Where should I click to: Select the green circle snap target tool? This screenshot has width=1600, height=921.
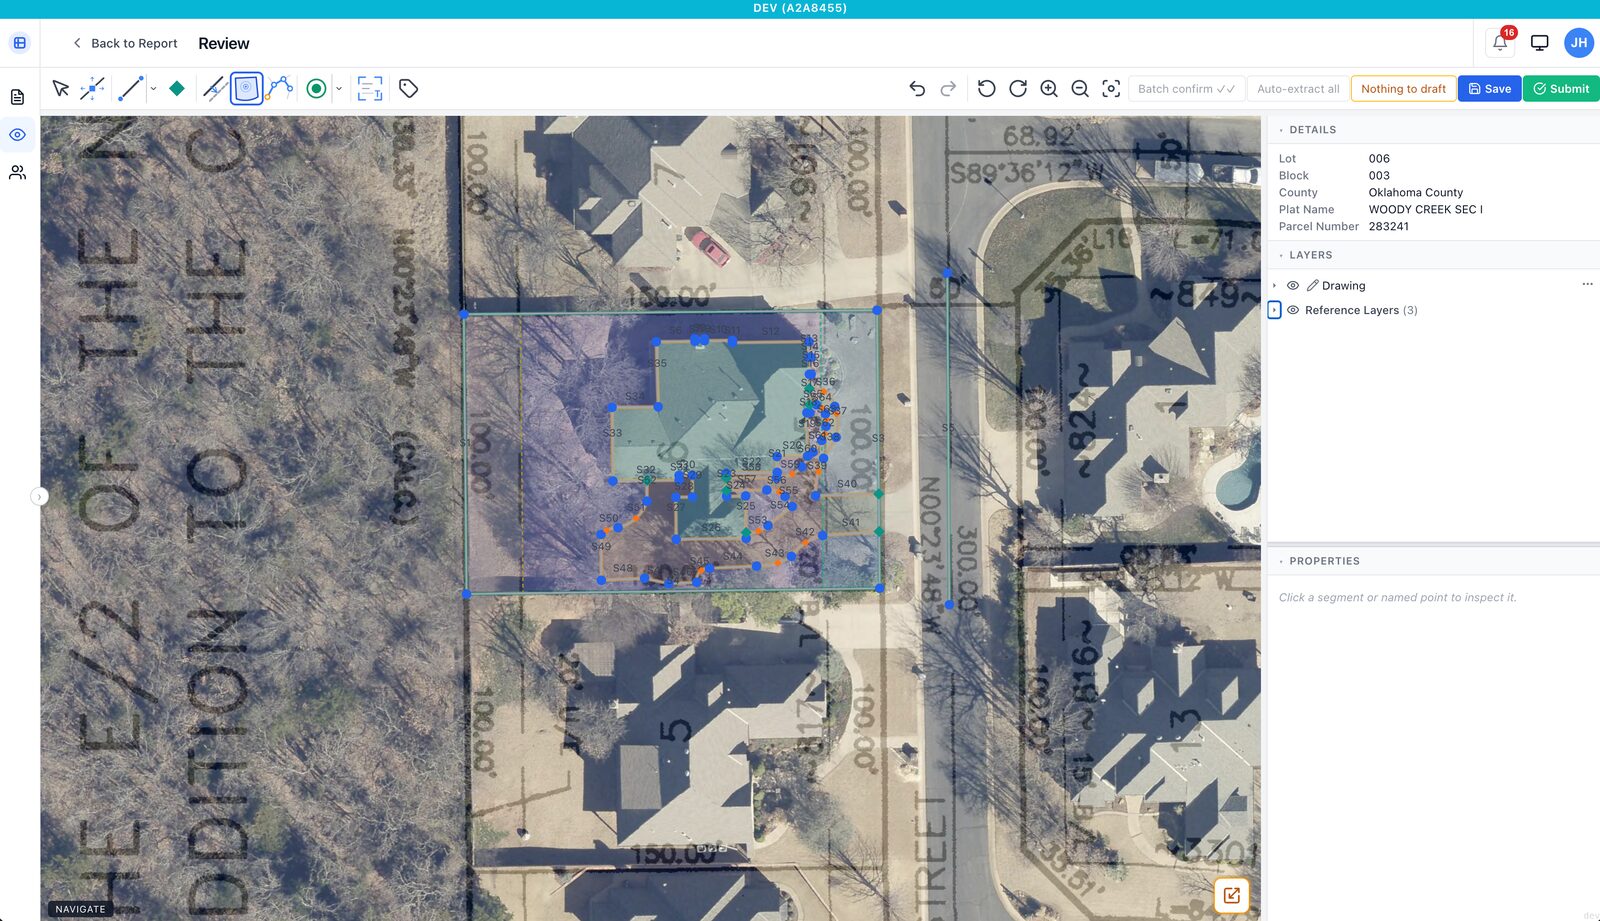pos(316,88)
